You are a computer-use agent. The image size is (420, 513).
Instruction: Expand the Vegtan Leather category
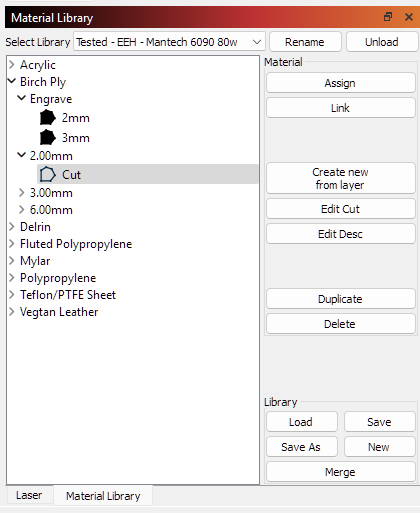coord(12,312)
